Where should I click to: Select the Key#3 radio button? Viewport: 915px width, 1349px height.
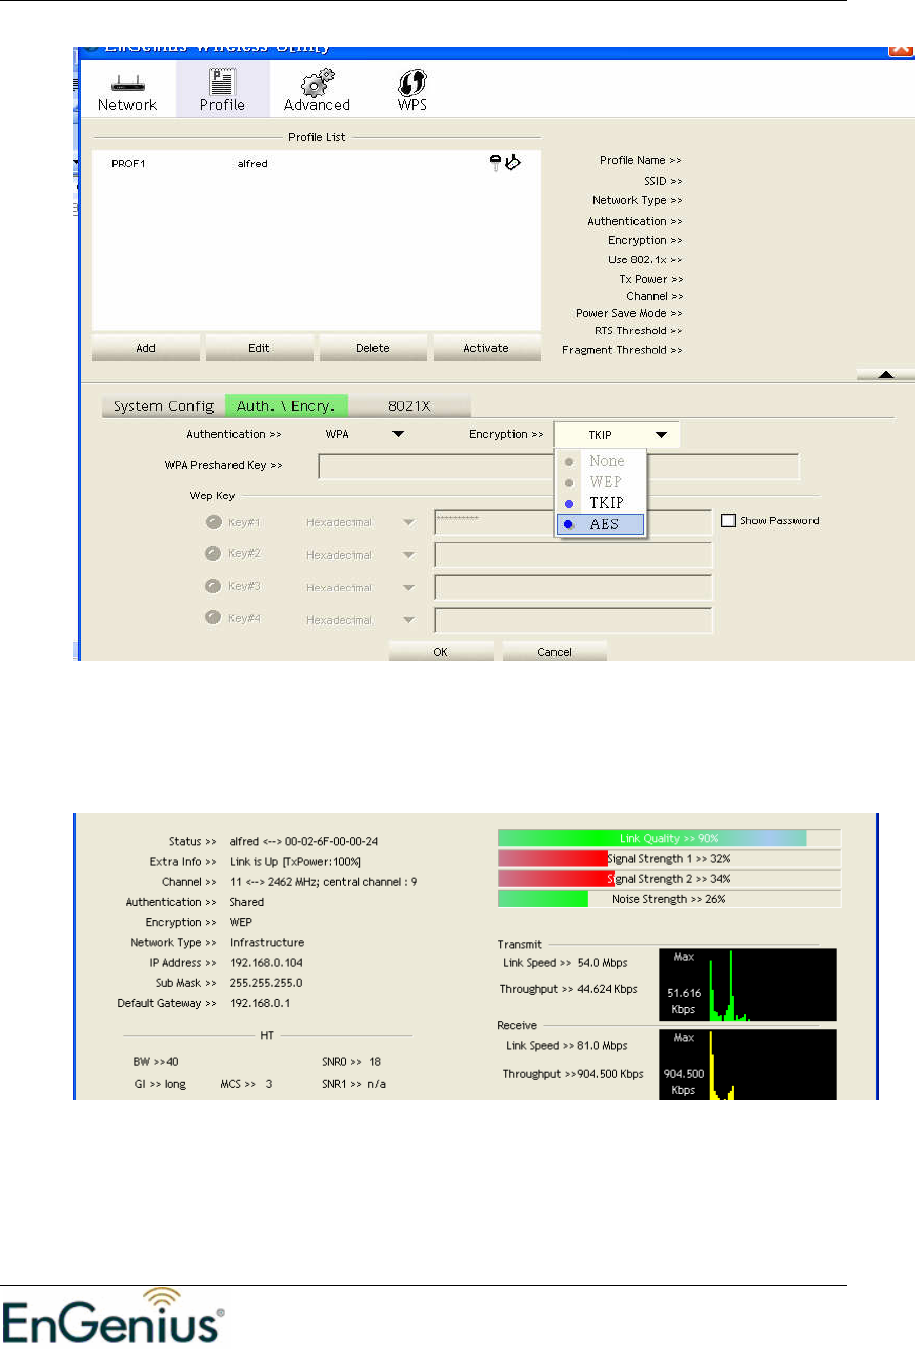point(213,586)
